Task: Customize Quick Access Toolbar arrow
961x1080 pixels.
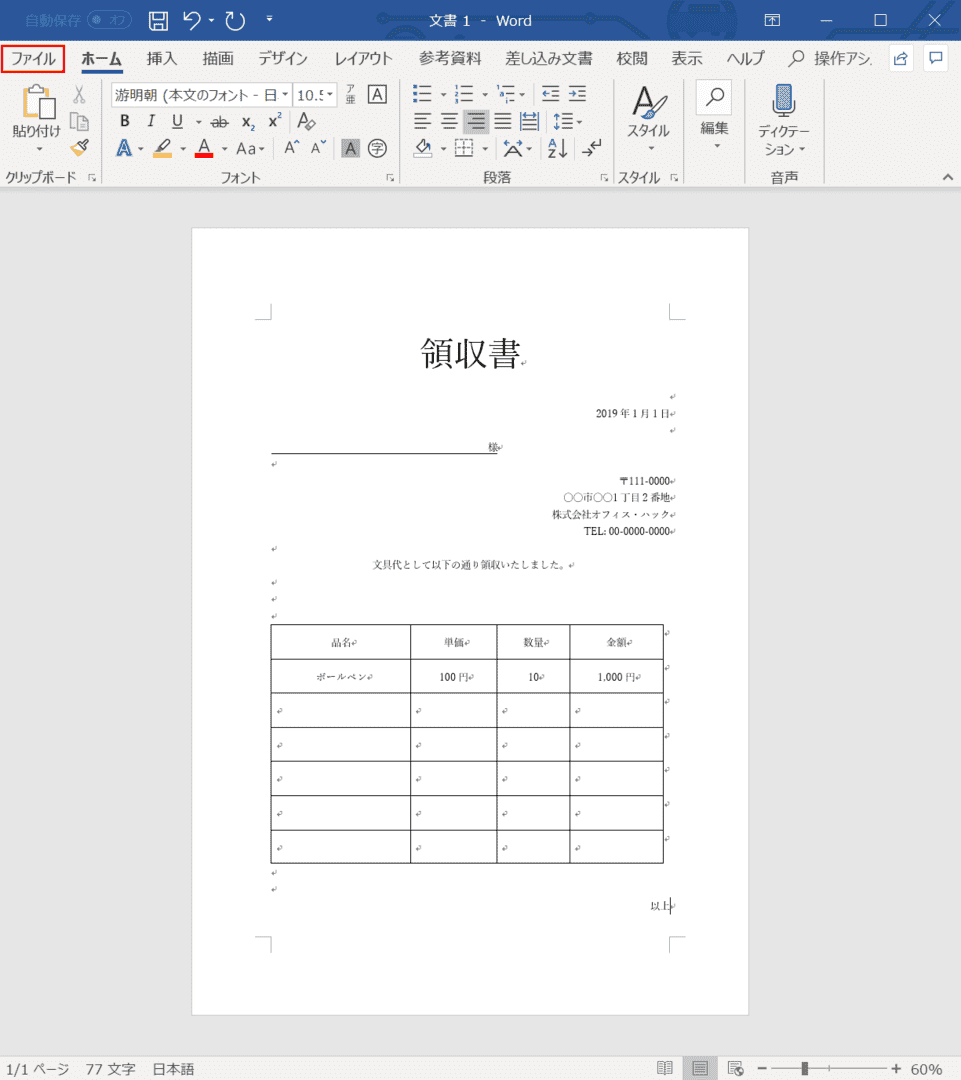Action: point(269,19)
